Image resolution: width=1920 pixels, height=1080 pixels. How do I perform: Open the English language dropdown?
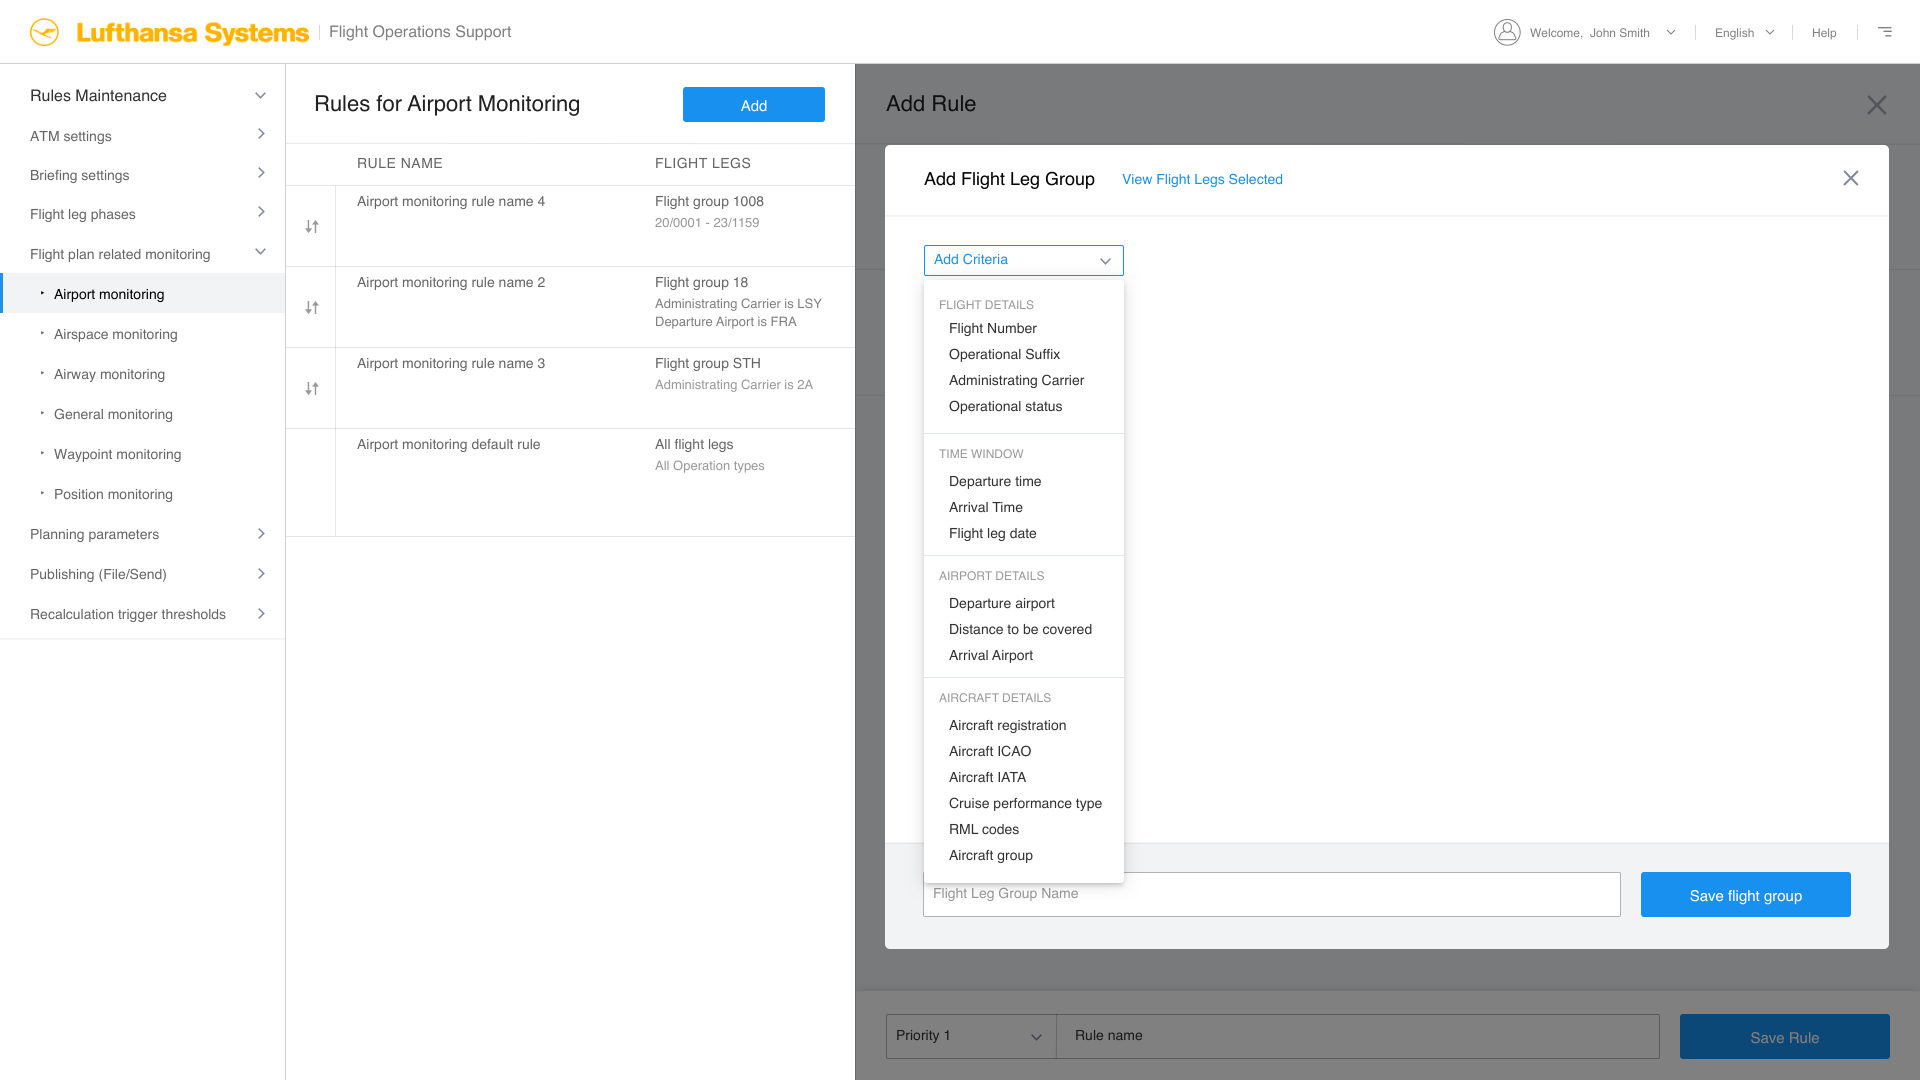pyautogui.click(x=1744, y=33)
